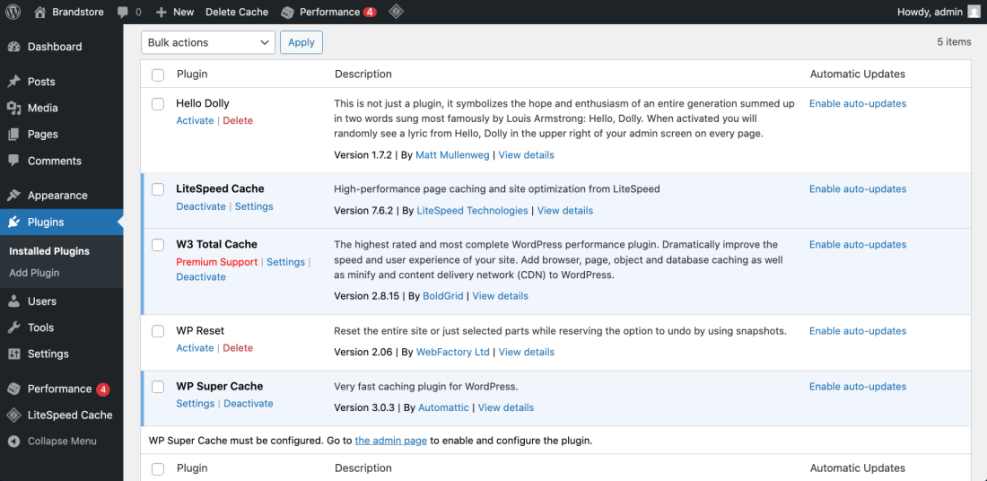This screenshot has width=987, height=481.
Task: Click the sidebar LiteSpeed Cache diamond icon
Action: [x=14, y=415]
